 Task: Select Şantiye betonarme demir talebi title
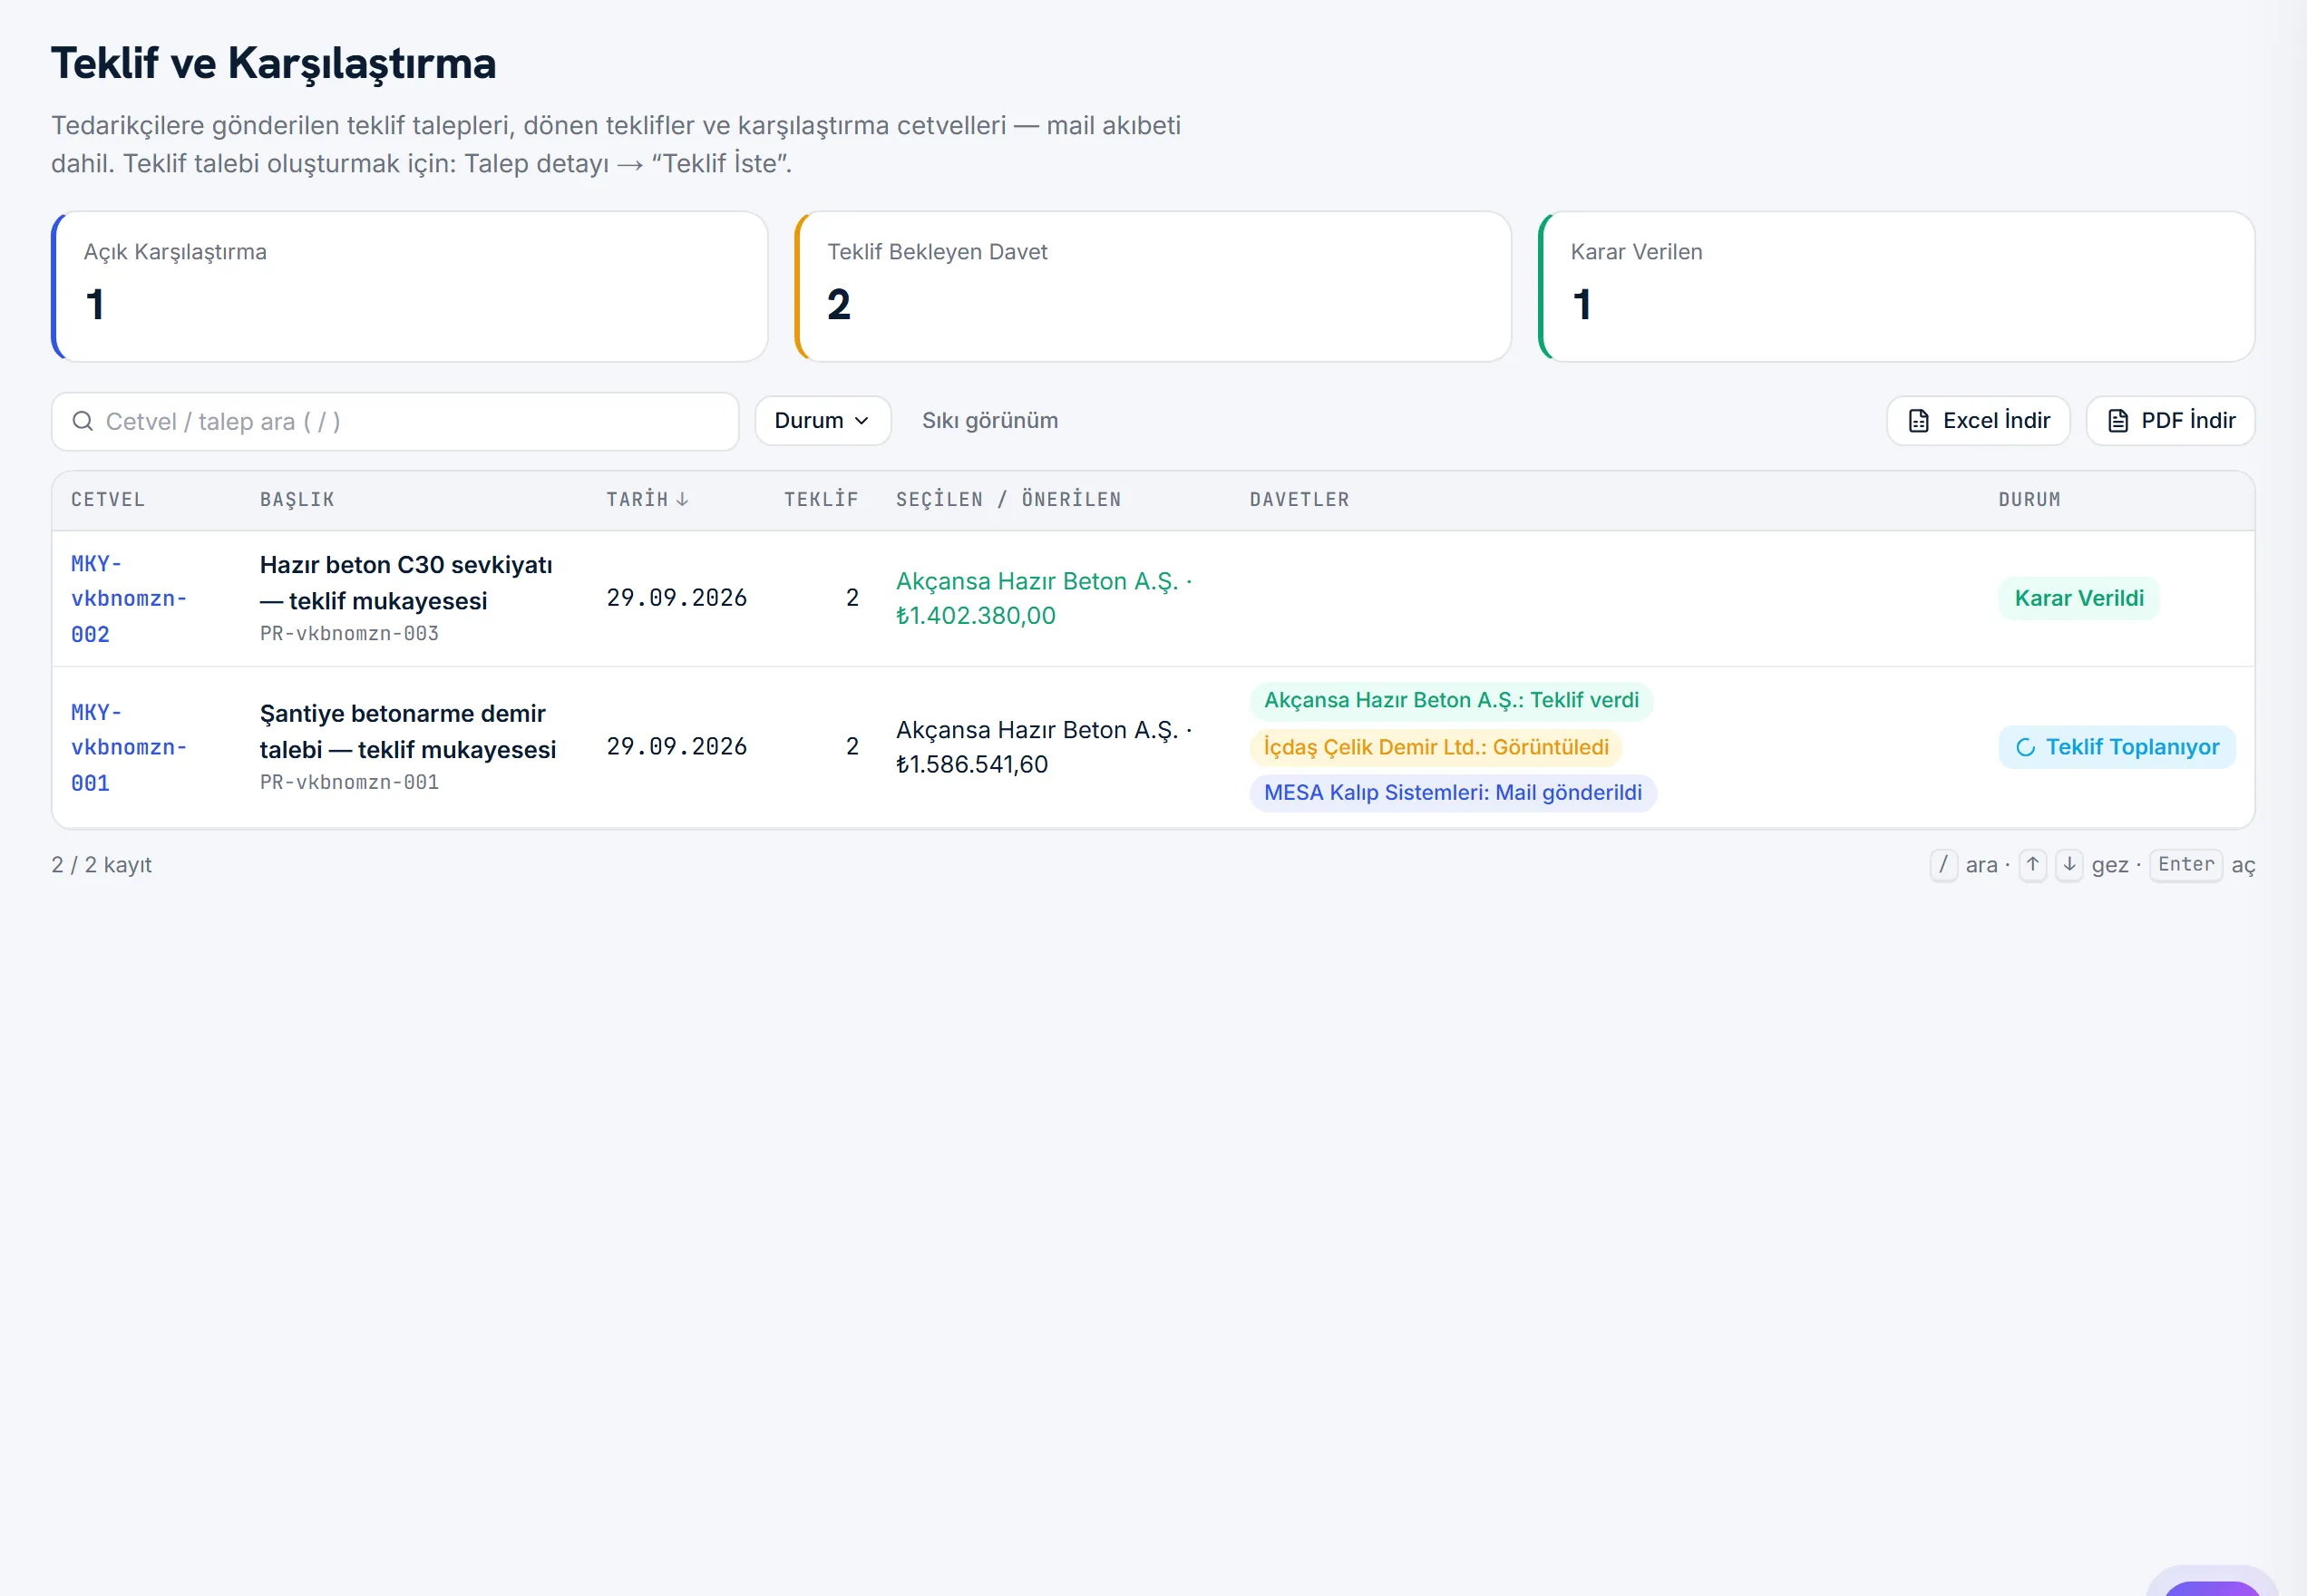[x=407, y=731]
